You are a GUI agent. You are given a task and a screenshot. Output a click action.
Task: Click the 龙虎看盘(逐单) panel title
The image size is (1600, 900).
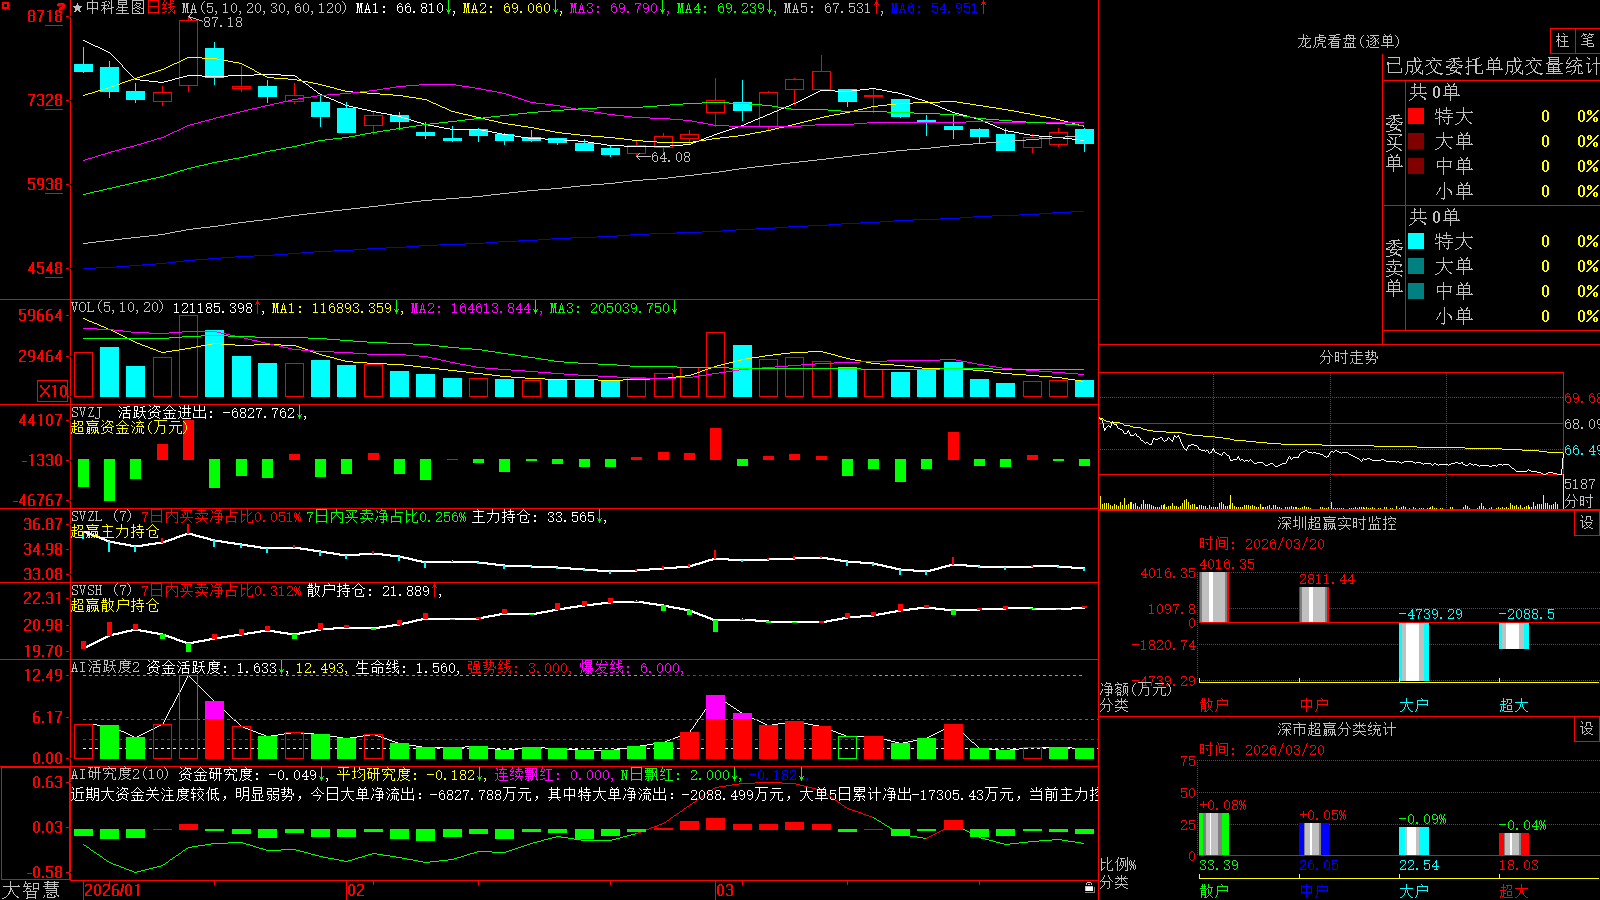coord(1348,41)
